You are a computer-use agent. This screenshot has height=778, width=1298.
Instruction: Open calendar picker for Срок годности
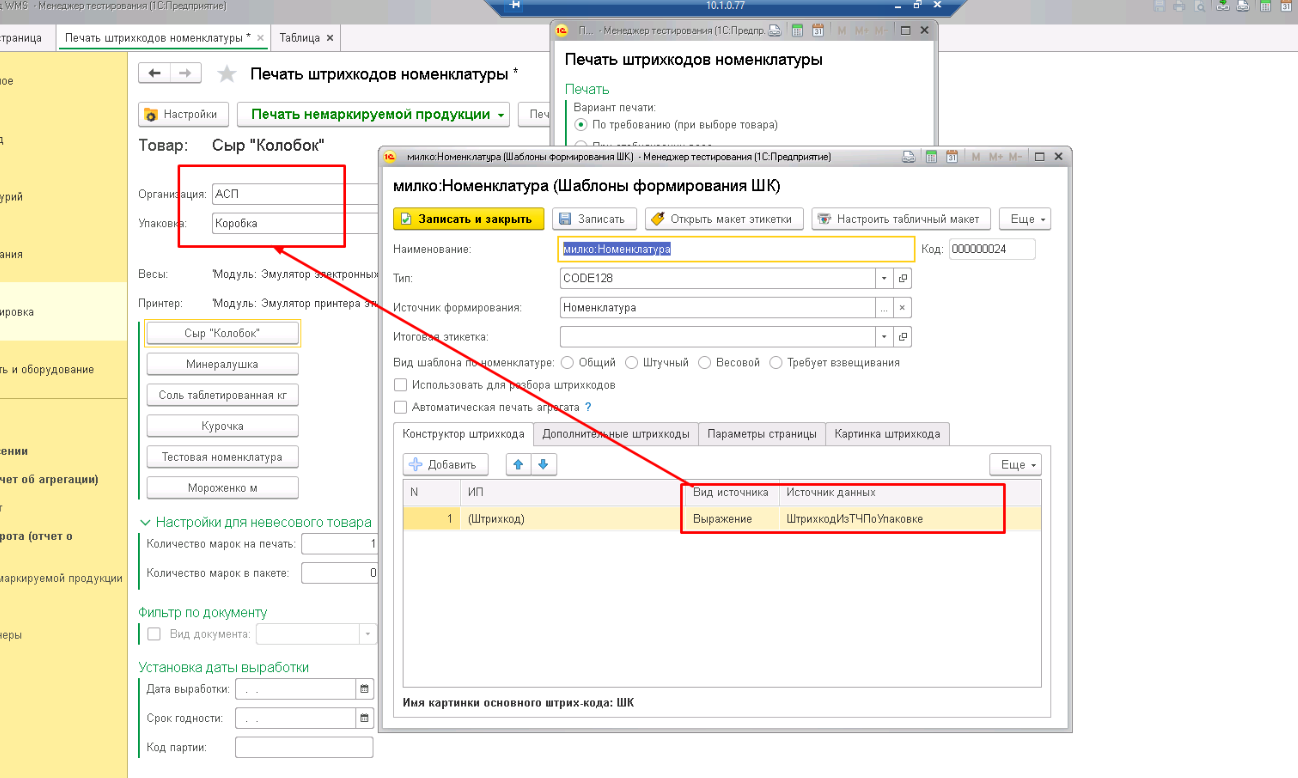365,718
